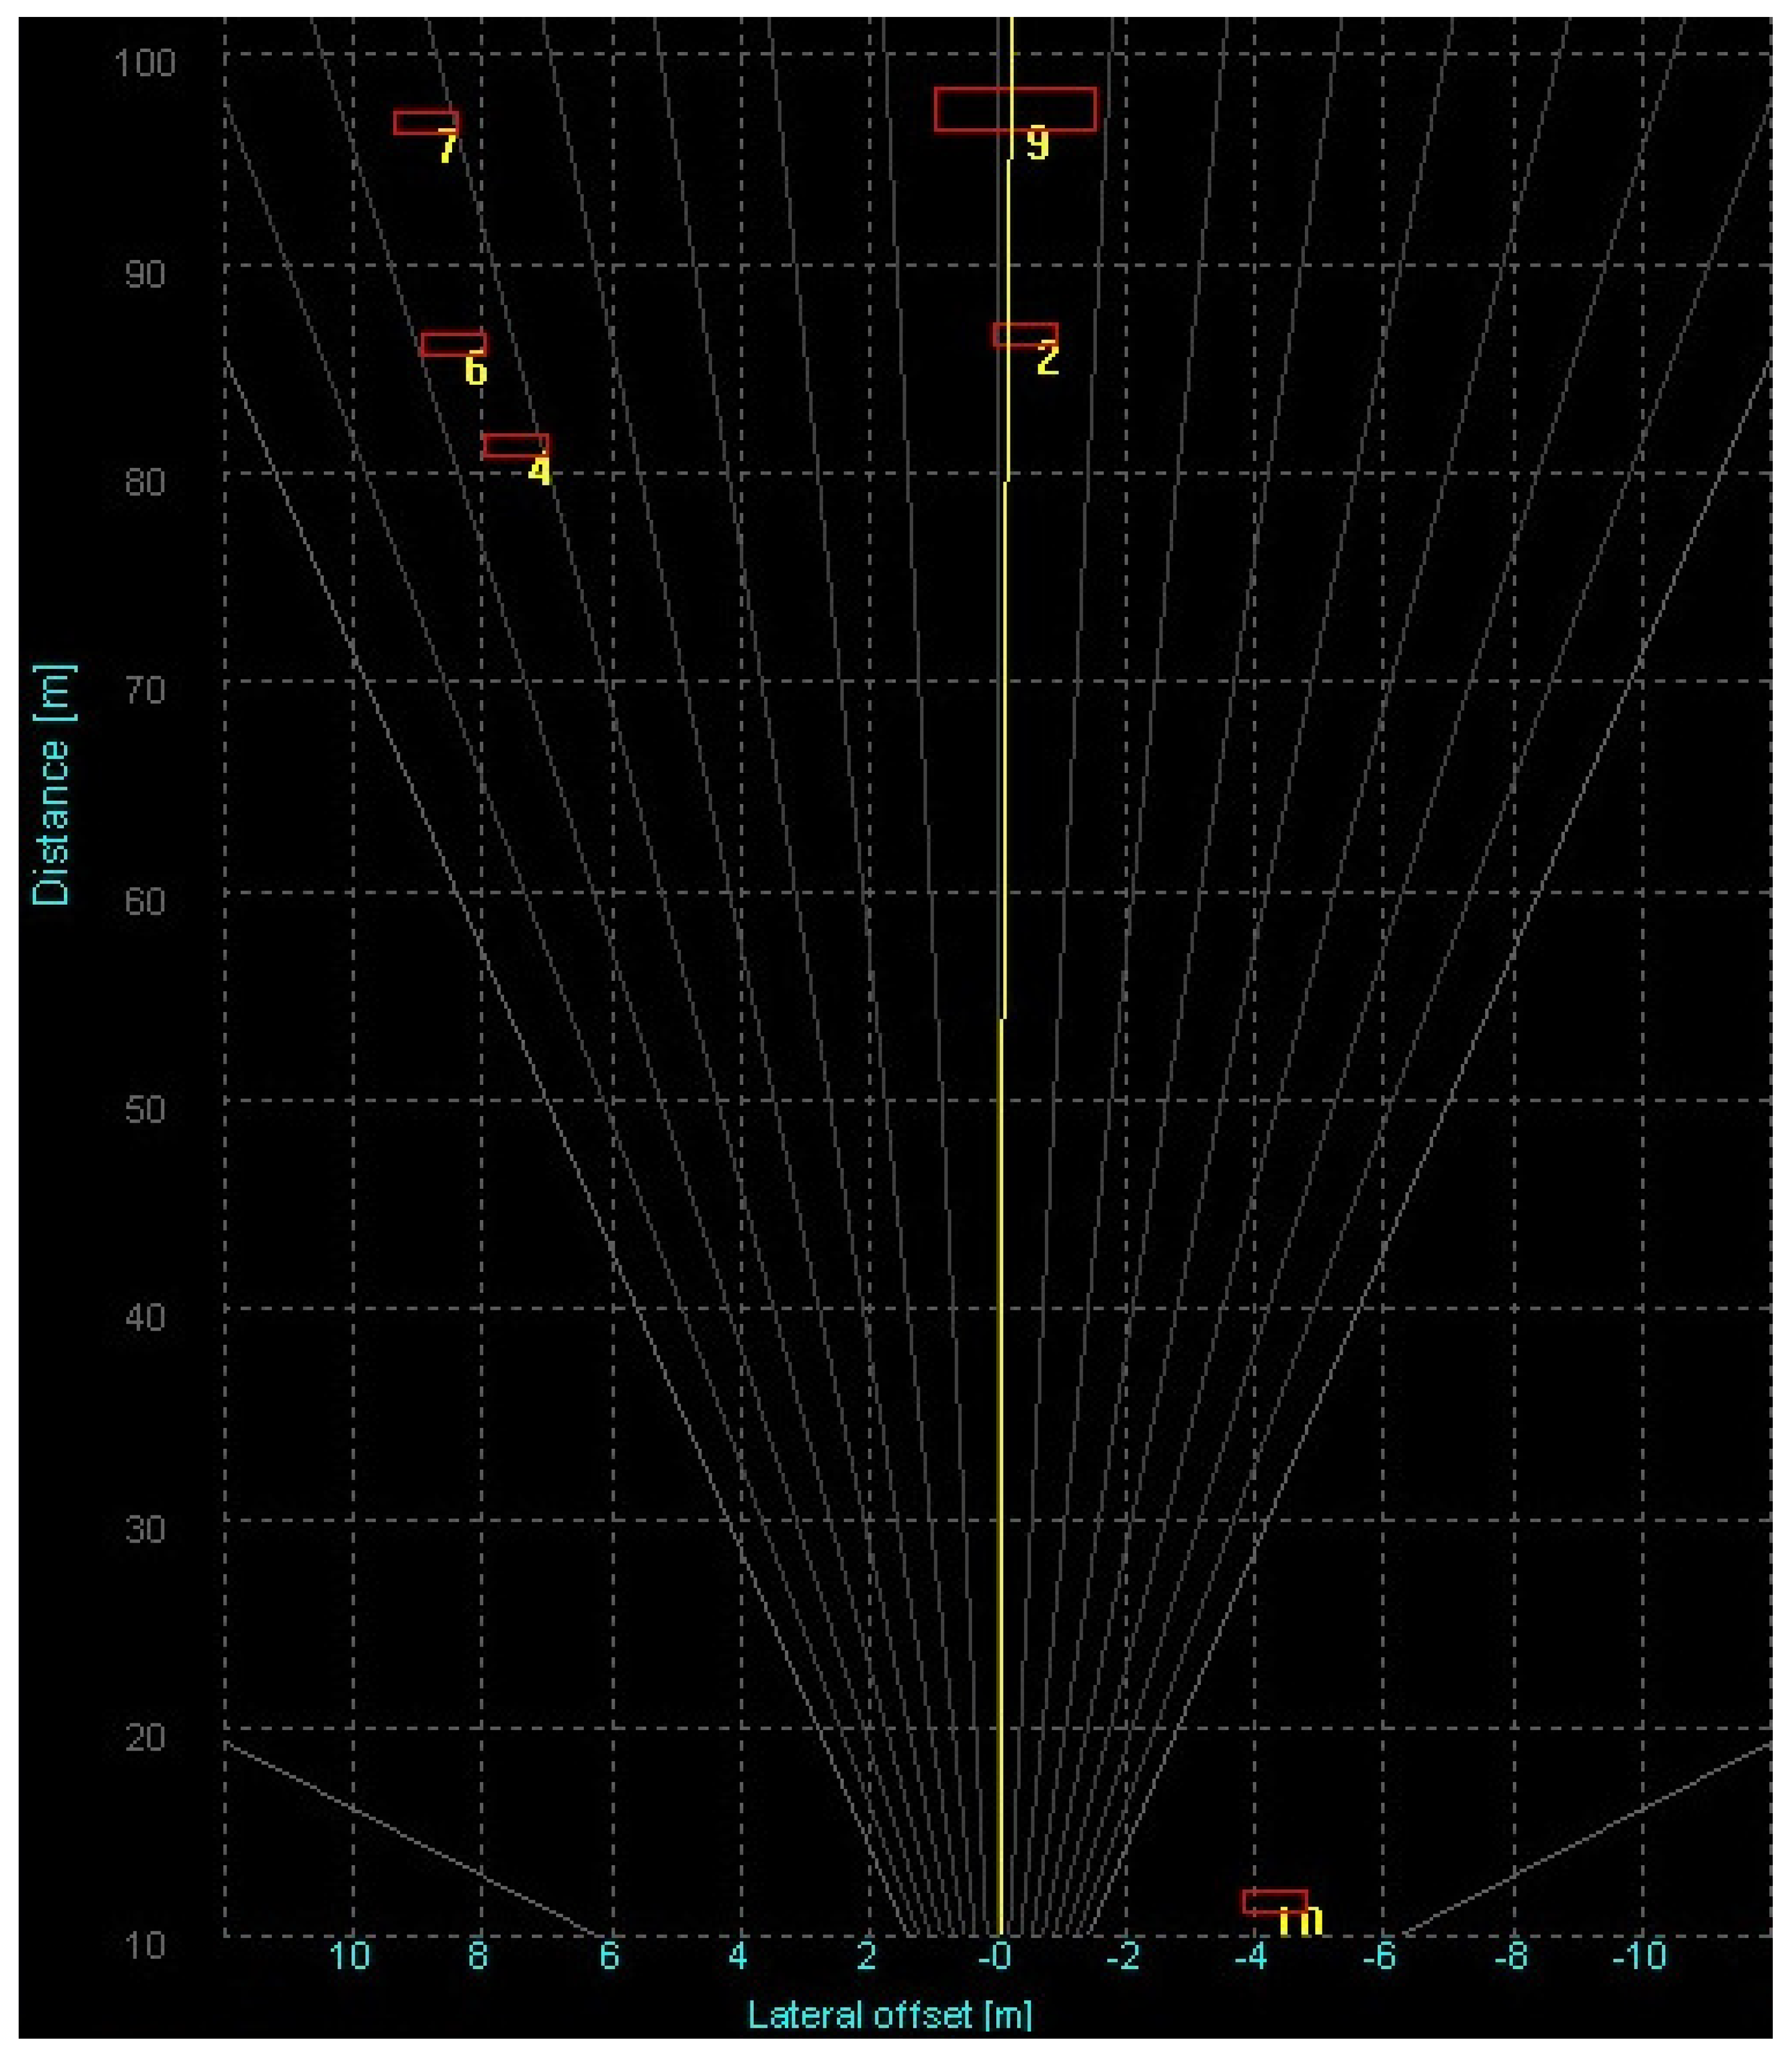Click the red object box numbered 4
The width and height of the screenshot is (1792, 2059).
515,446
